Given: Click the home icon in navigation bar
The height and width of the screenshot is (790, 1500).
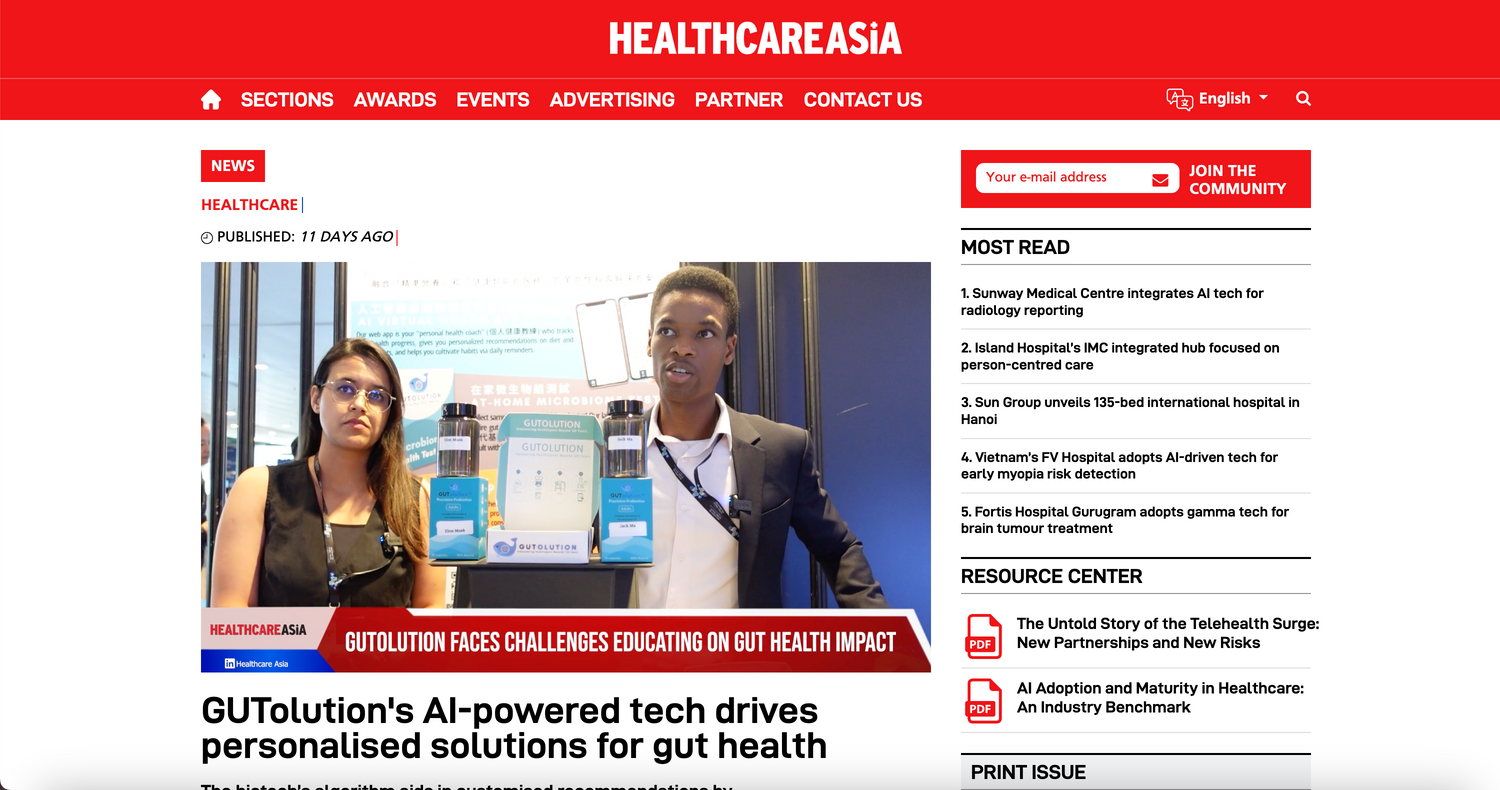Looking at the screenshot, I should pyautogui.click(x=211, y=100).
